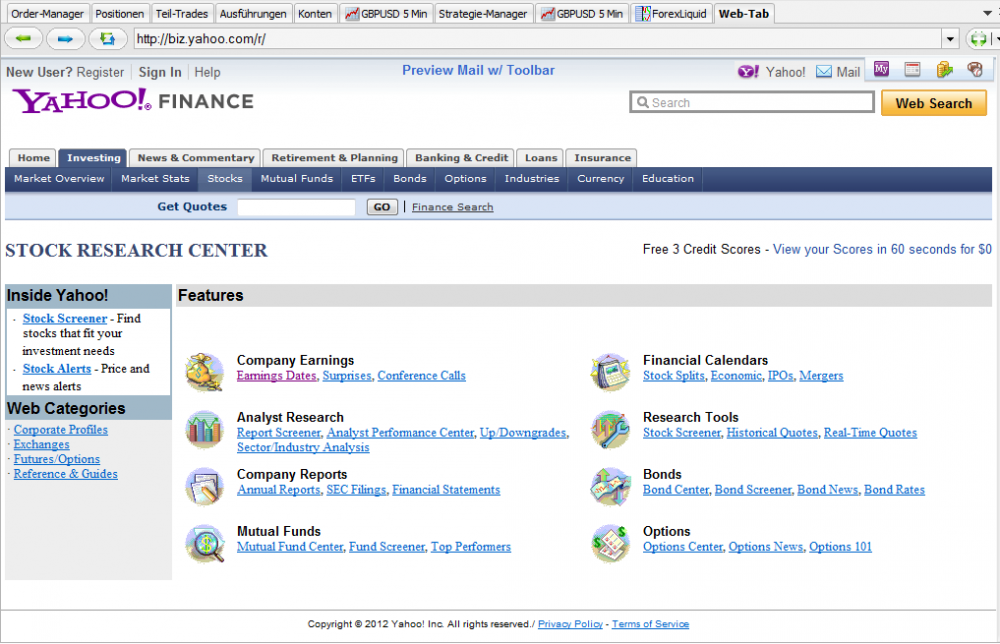1000x644 pixels.
Task: Open the Insurance navigation tab
Action: point(602,157)
